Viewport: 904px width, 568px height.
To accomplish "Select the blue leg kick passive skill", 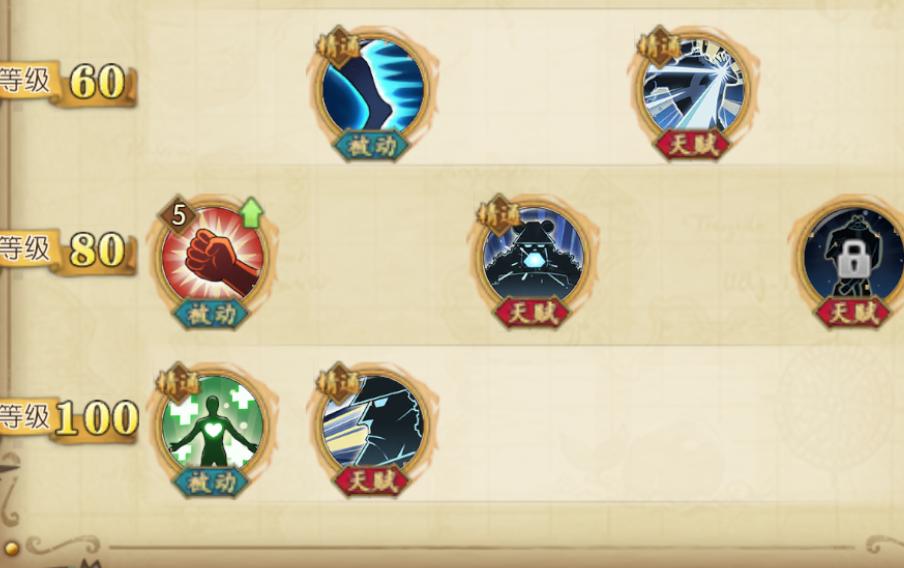I will pos(372,88).
